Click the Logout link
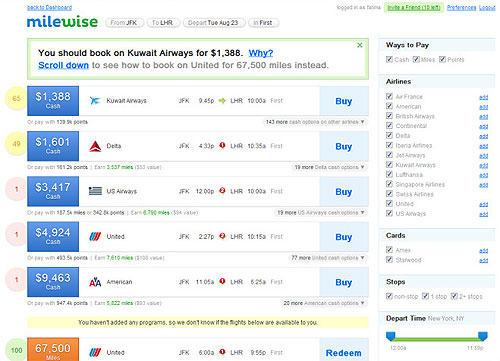500x361 pixels. click(487, 7)
